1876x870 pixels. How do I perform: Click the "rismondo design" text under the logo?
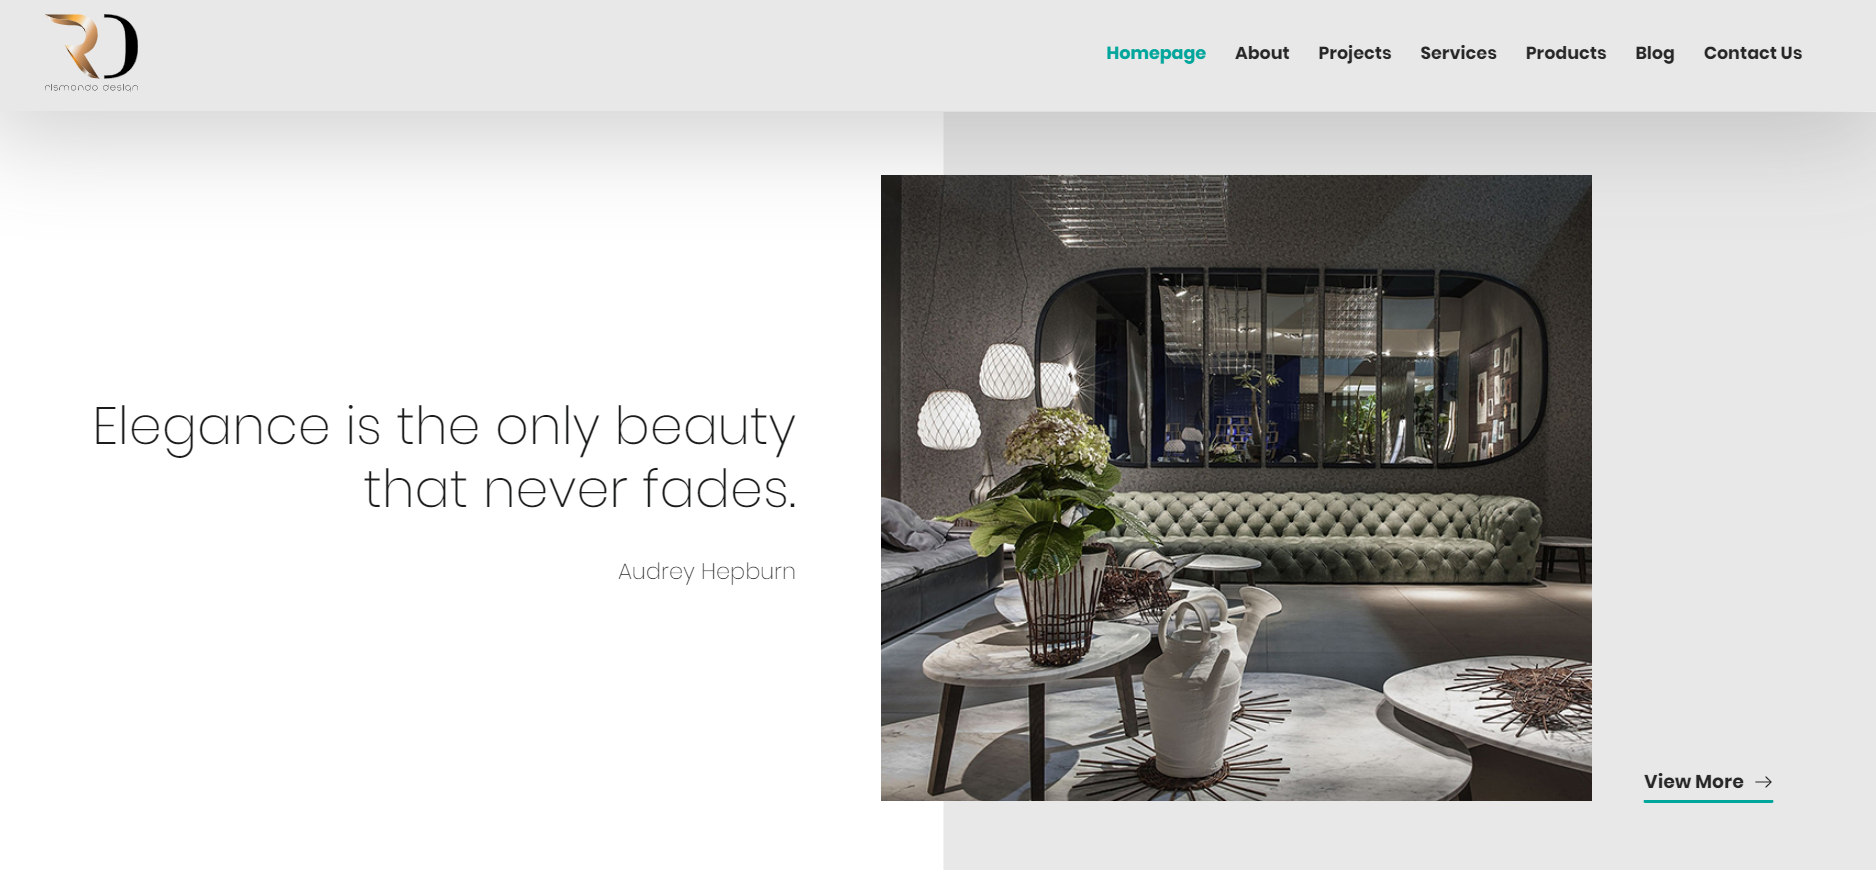pos(91,87)
